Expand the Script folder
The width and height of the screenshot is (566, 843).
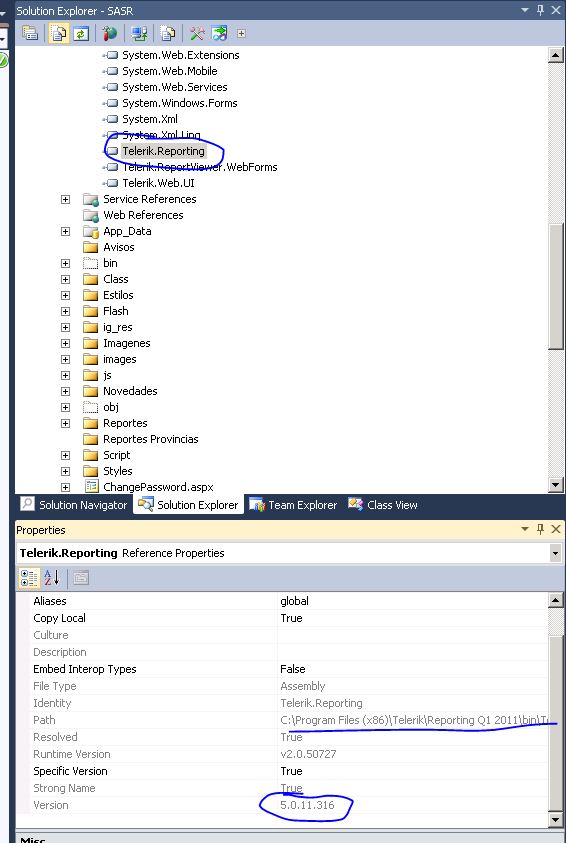coord(66,455)
